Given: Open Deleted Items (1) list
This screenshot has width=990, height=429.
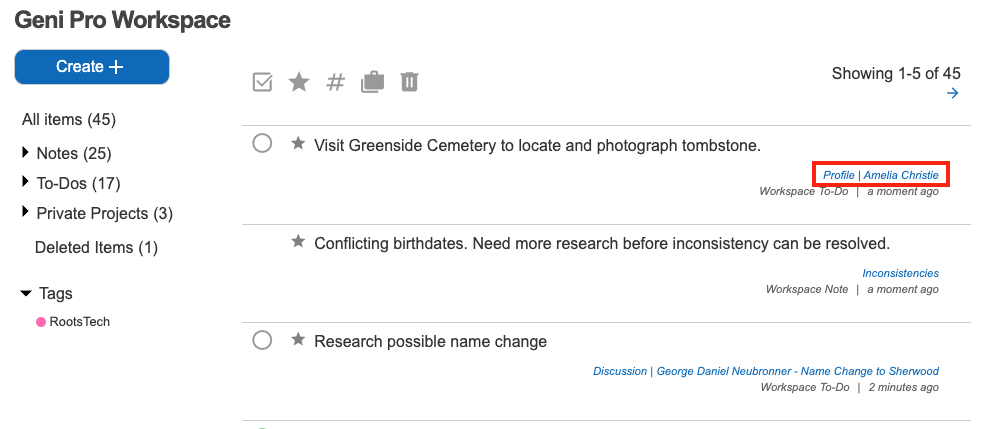Looking at the screenshot, I should [x=96, y=248].
